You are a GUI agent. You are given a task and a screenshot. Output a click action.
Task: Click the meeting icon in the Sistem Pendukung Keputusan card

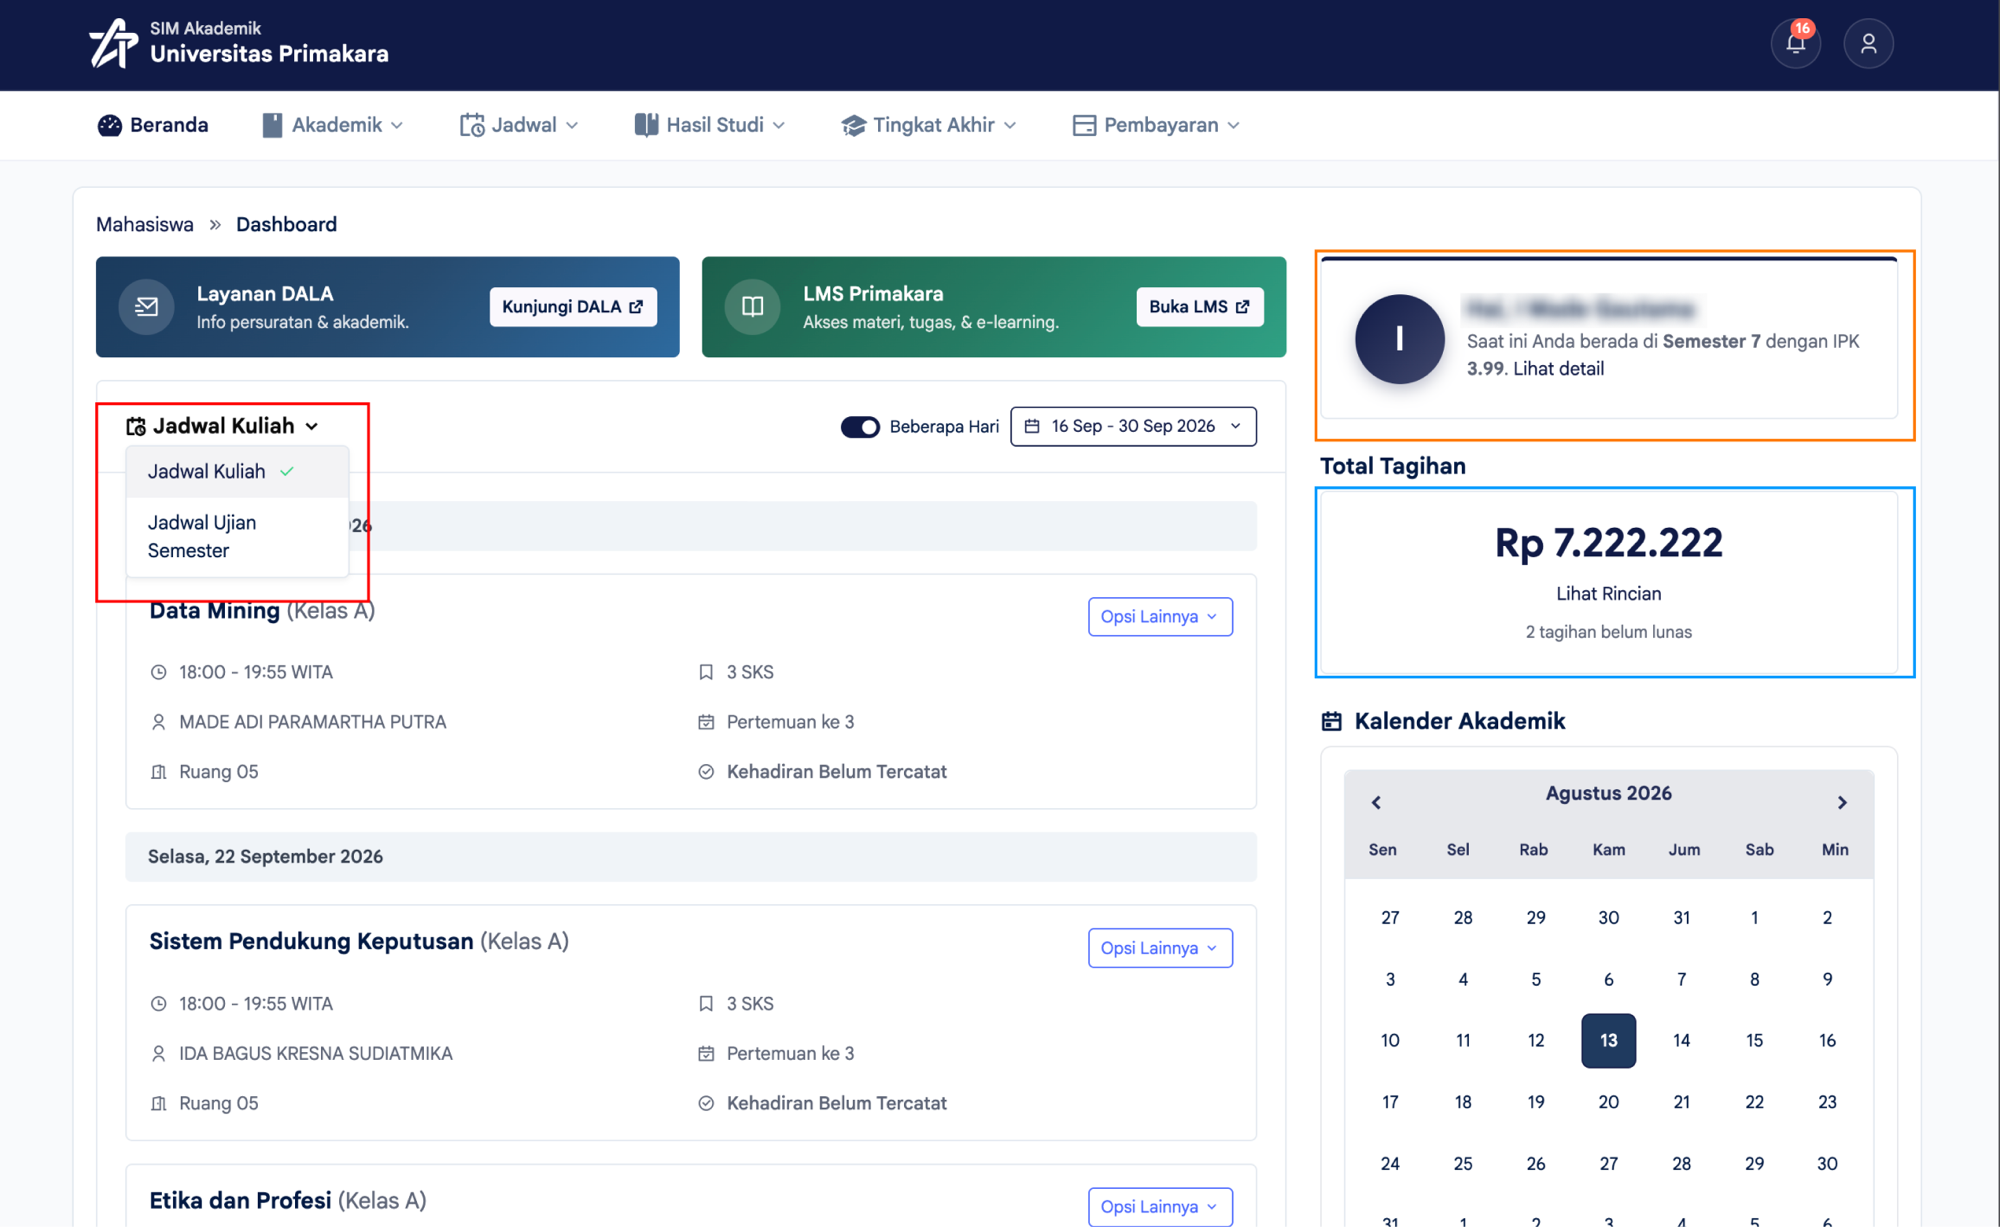click(x=706, y=1054)
